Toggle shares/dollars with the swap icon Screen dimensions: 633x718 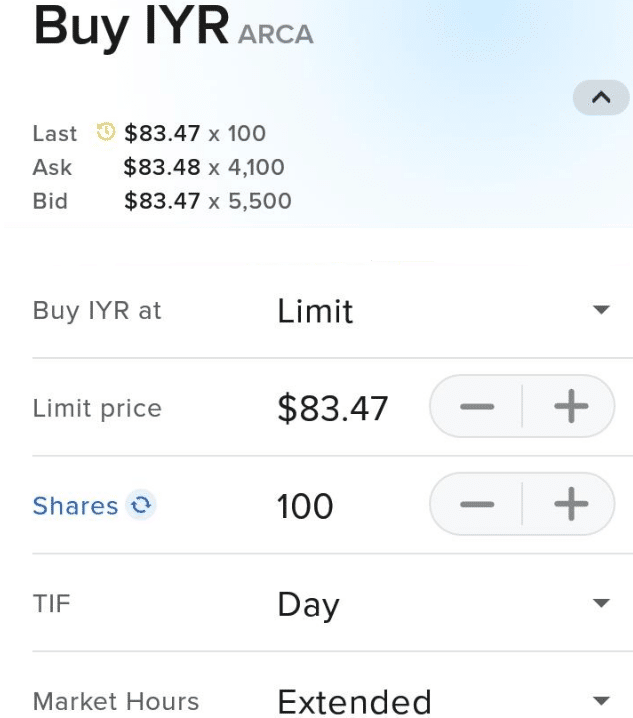point(141,505)
